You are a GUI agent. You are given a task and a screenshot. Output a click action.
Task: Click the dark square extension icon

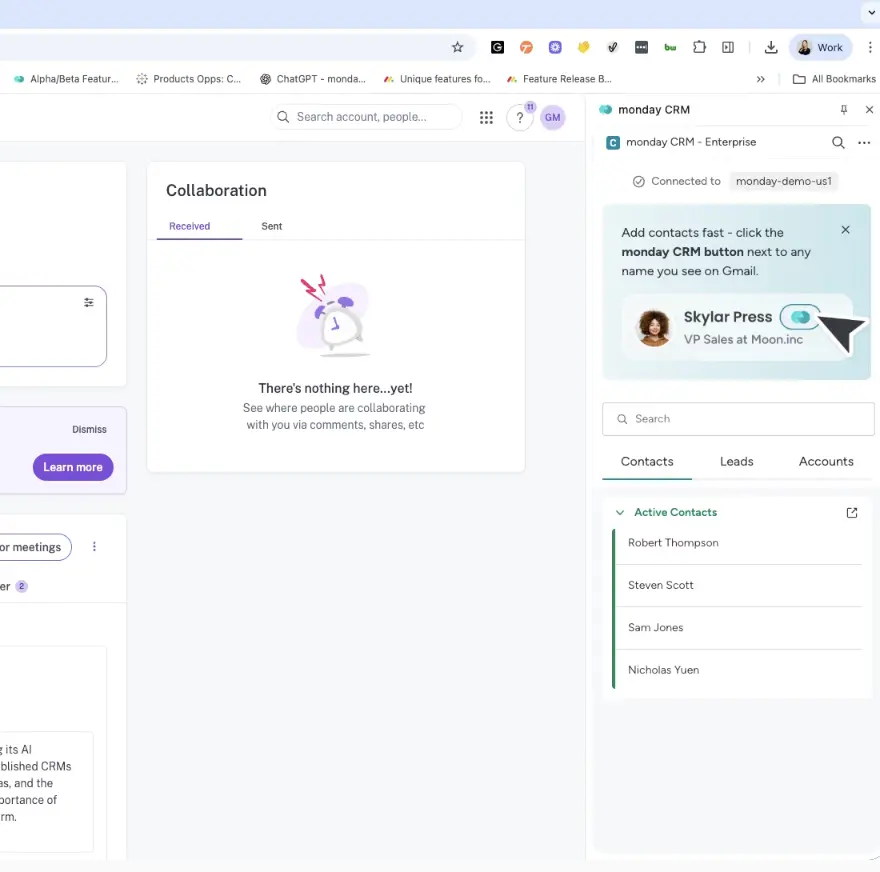641,47
